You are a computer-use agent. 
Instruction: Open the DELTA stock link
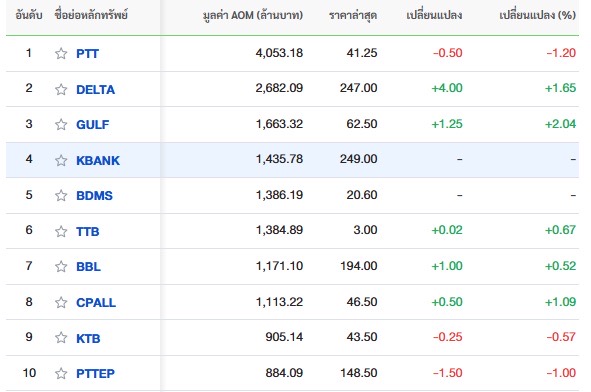(95, 89)
